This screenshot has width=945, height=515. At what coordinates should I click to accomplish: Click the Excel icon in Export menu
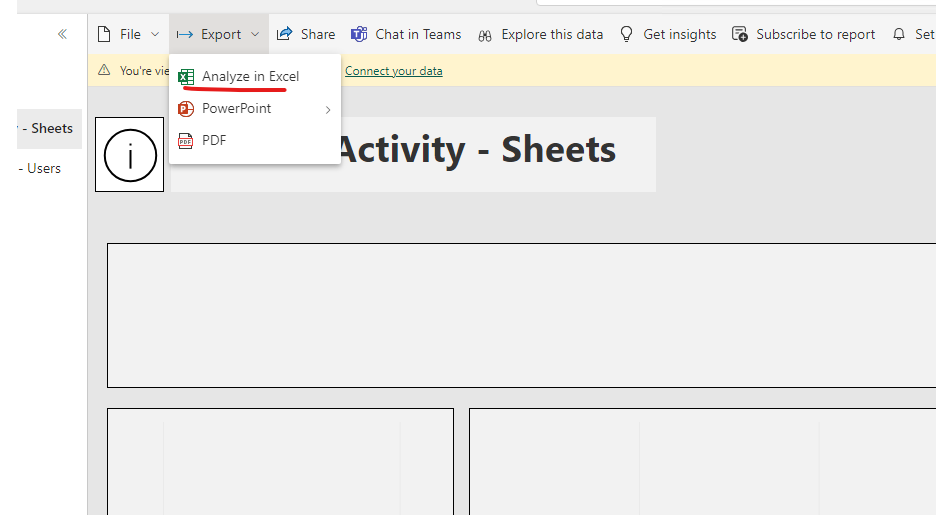(186, 76)
